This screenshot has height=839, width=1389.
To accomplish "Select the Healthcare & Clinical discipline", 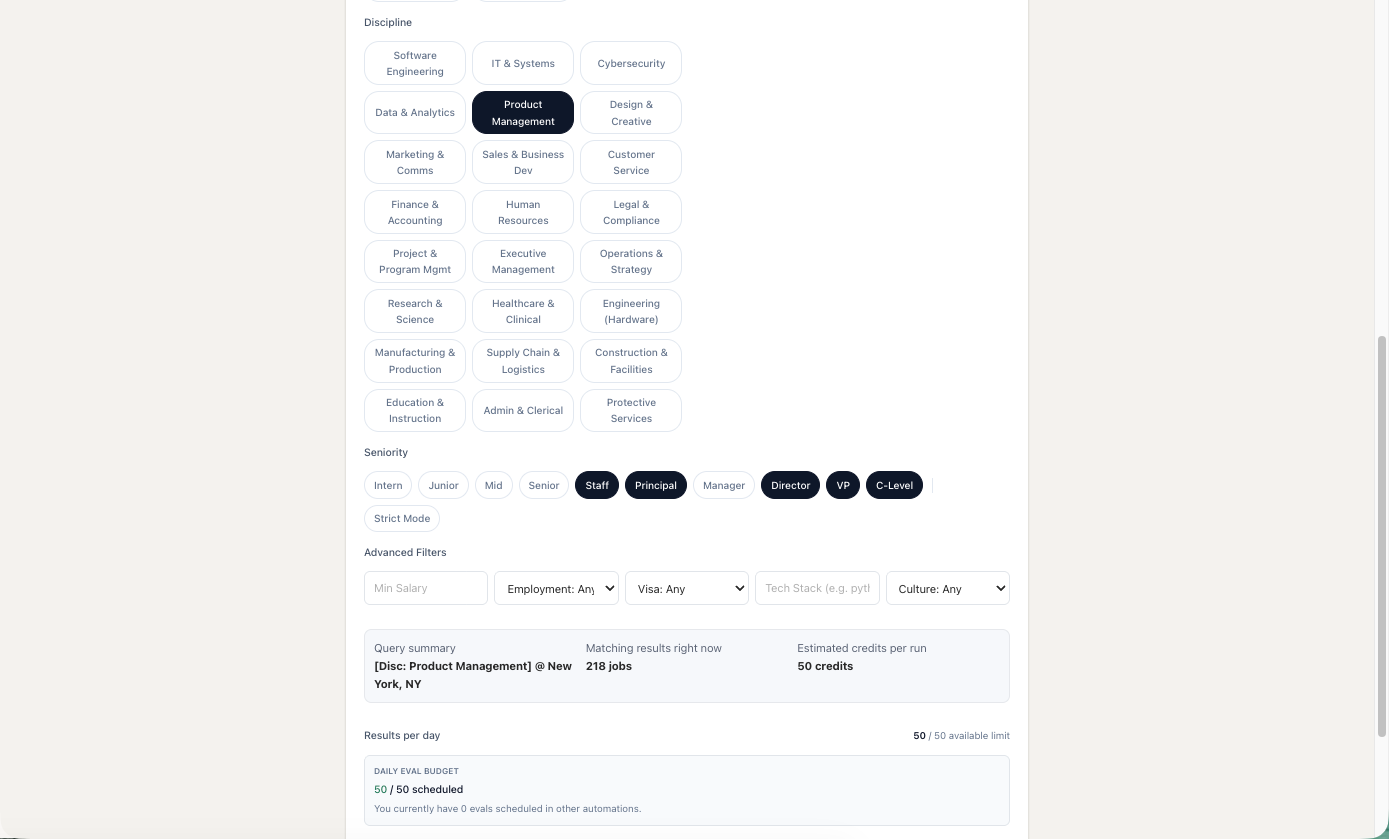I will (x=522, y=311).
